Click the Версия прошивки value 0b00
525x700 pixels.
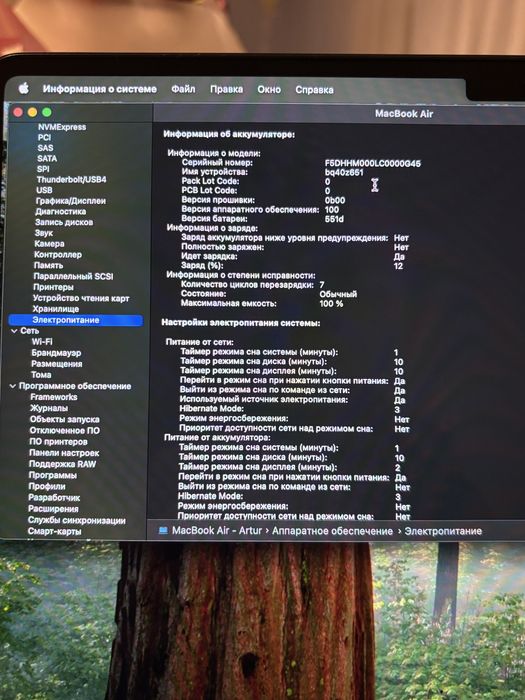pos(335,200)
